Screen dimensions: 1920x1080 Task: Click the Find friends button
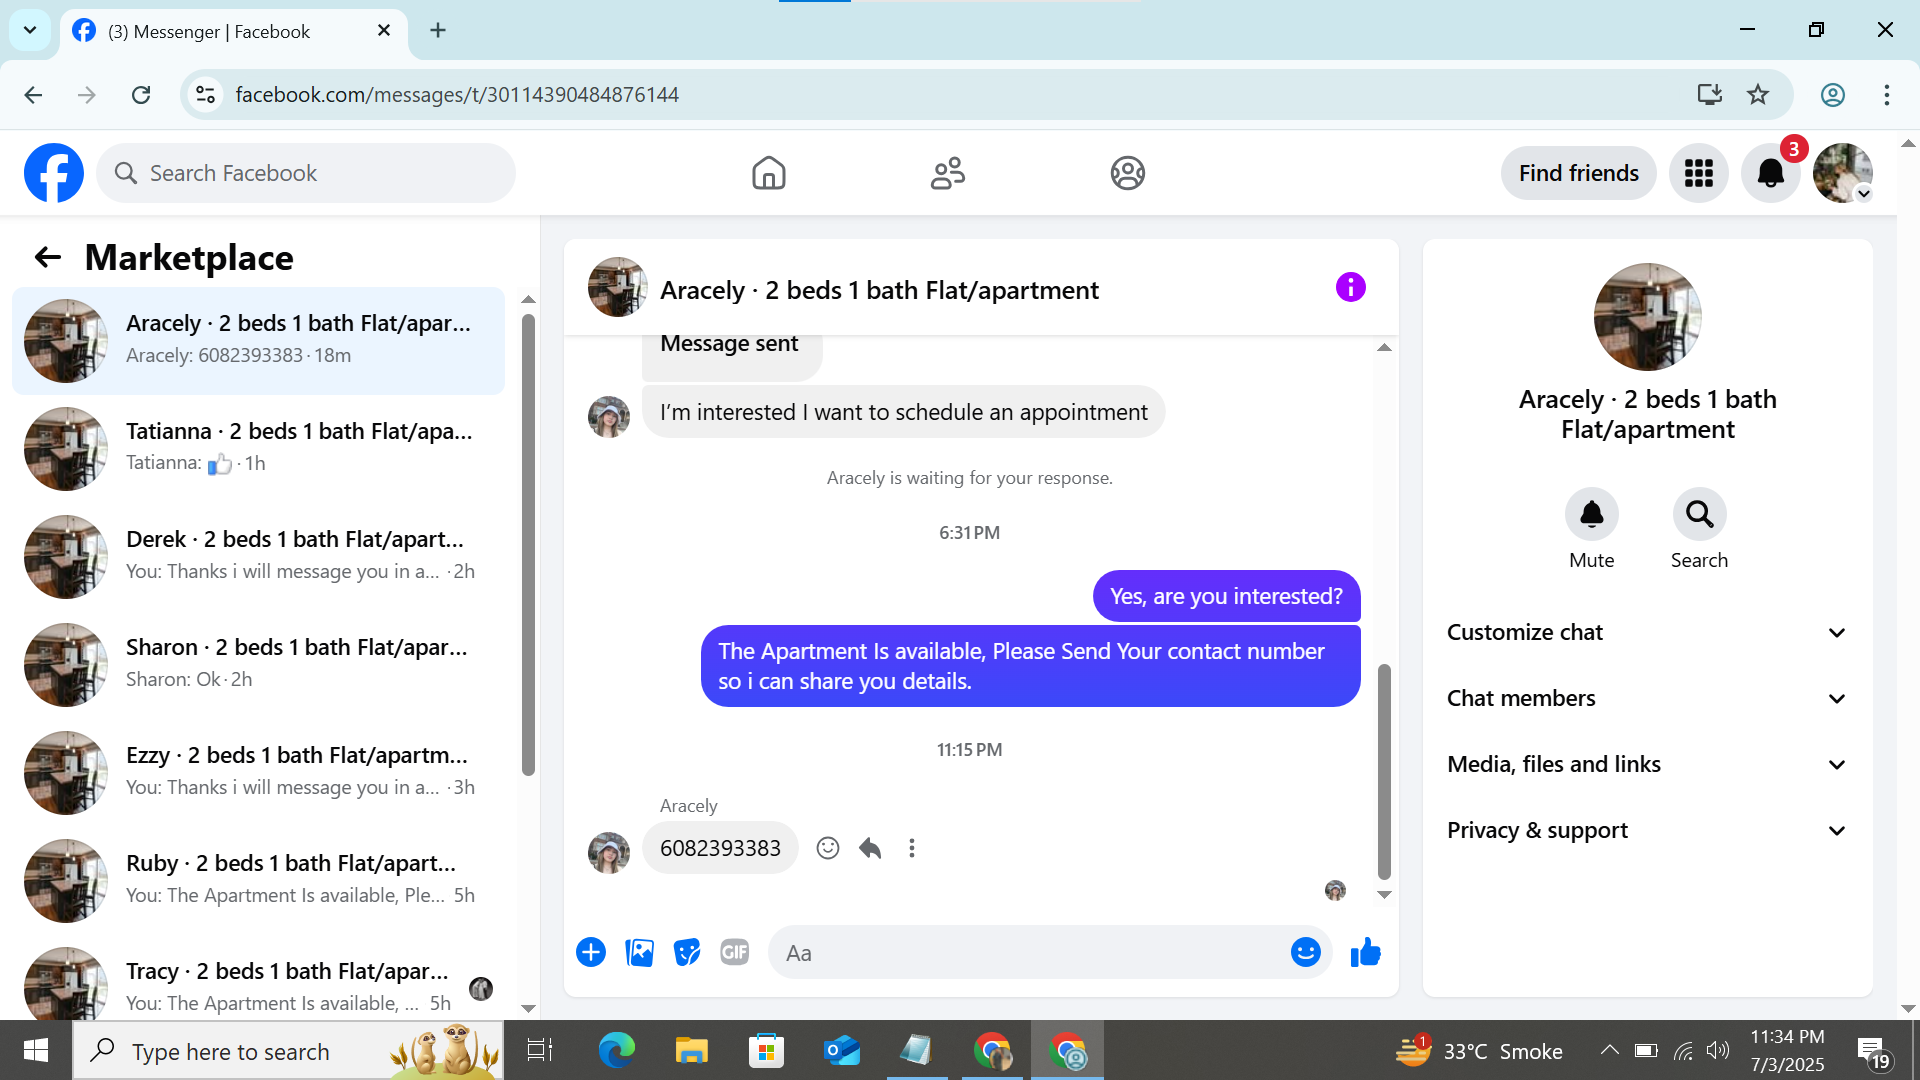tap(1578, 173)
